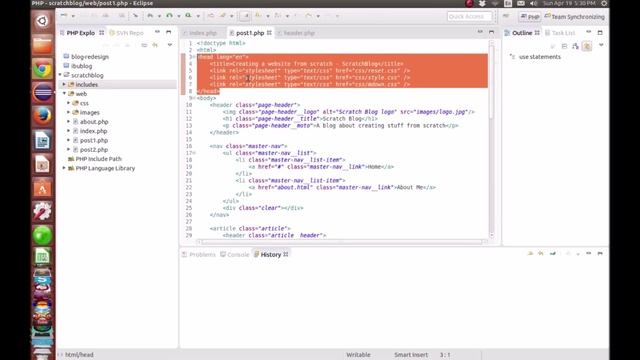Image resolution: width=640 pixels, height=360 pixels.
Task: Open System Settings wrench icon in dock
Action: pyautogui.click(x=42, y=212)
